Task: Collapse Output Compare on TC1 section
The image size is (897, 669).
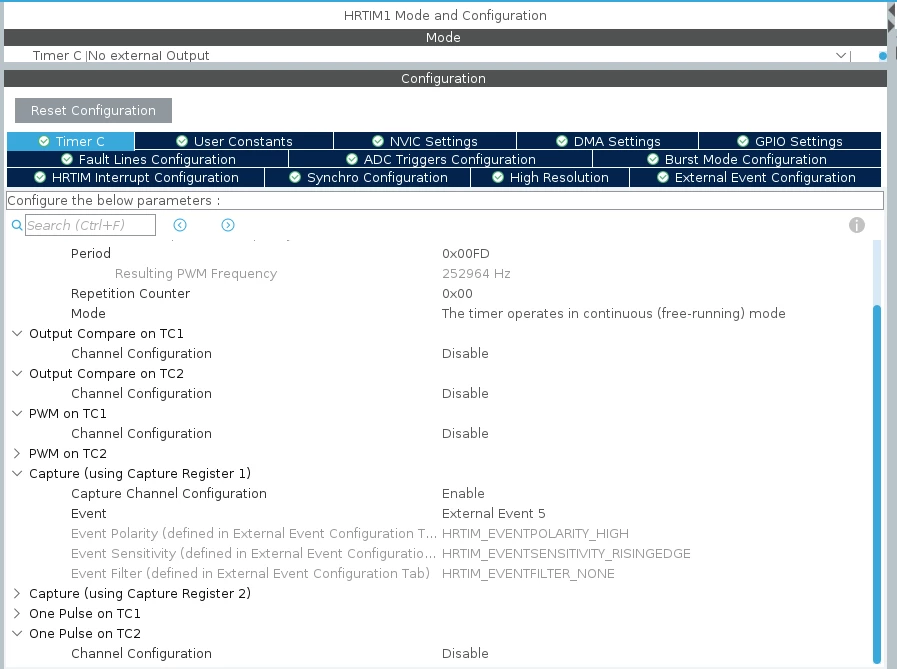Action: tap(17, 333)
